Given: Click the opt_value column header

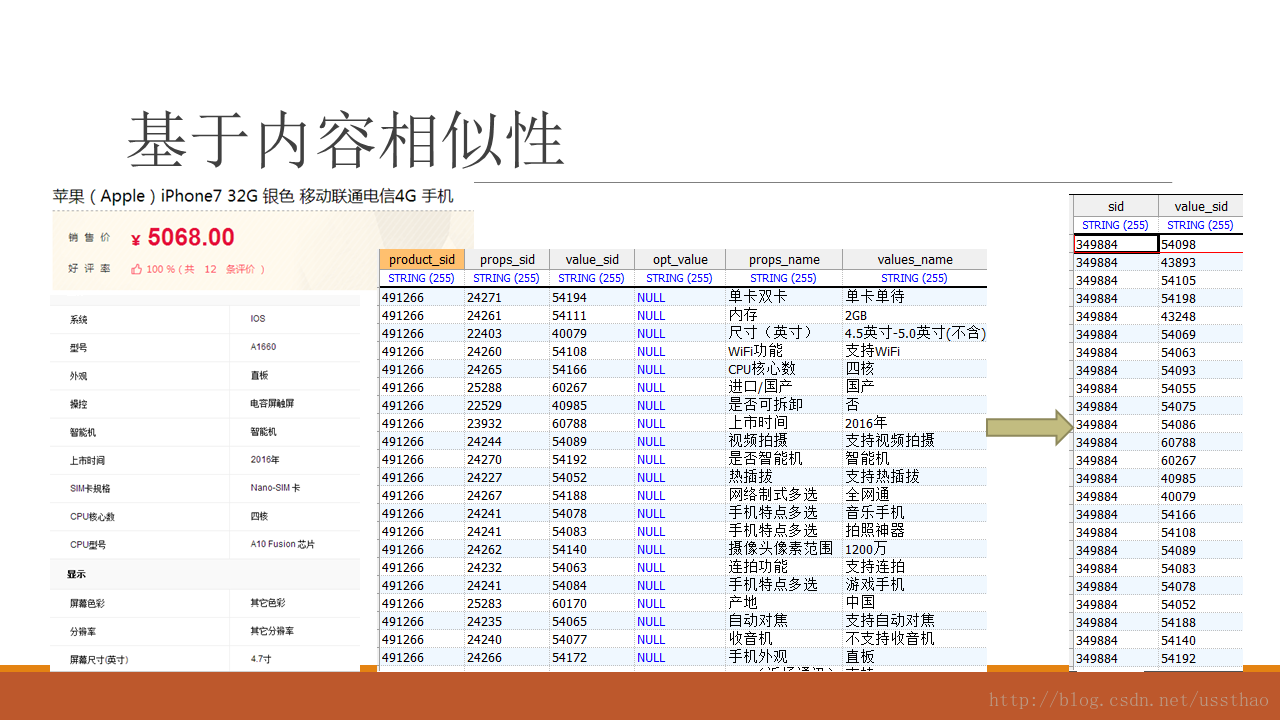Looking at the screenshot, I should [x=680, y=260].
